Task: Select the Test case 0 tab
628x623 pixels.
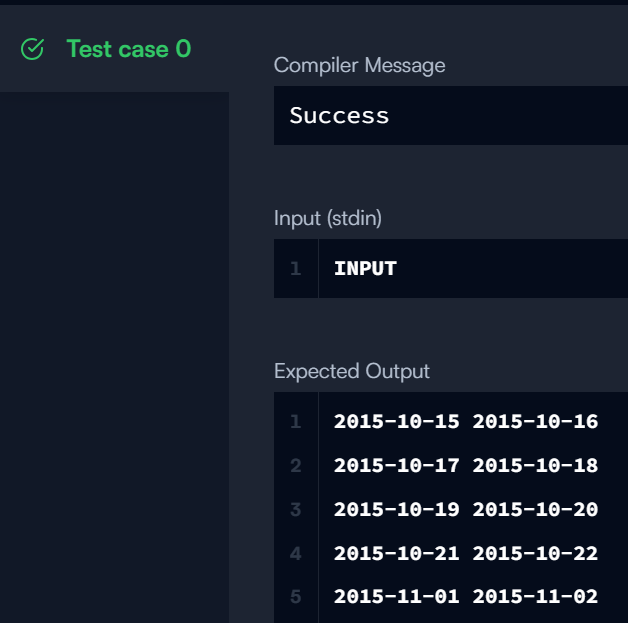Action: (128, 49)
